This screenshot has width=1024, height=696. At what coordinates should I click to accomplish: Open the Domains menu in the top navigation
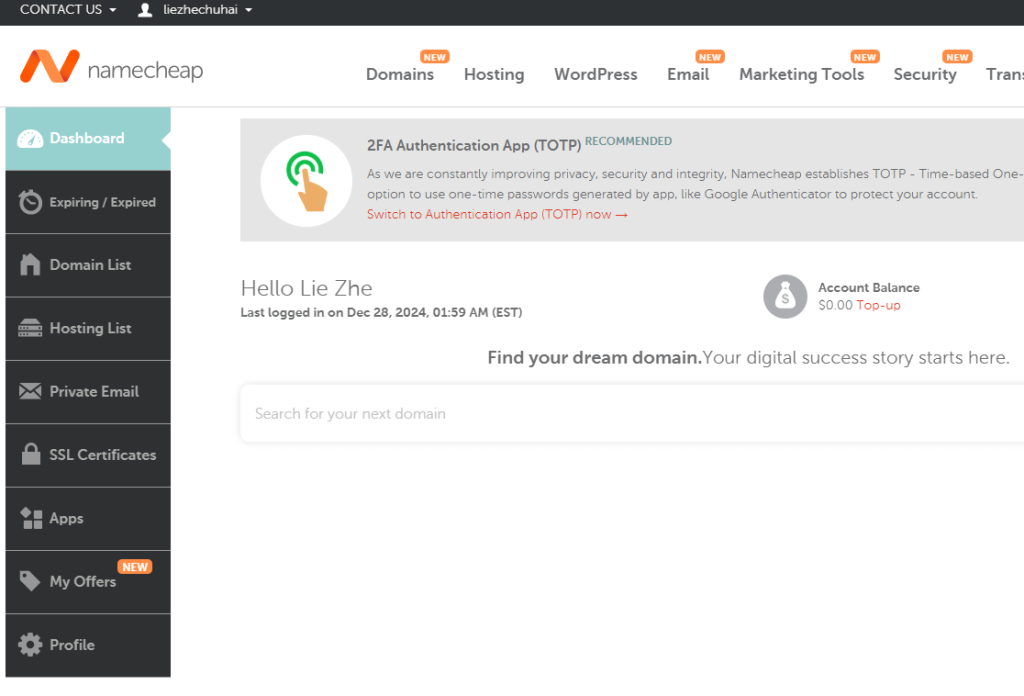coord(400,74)
